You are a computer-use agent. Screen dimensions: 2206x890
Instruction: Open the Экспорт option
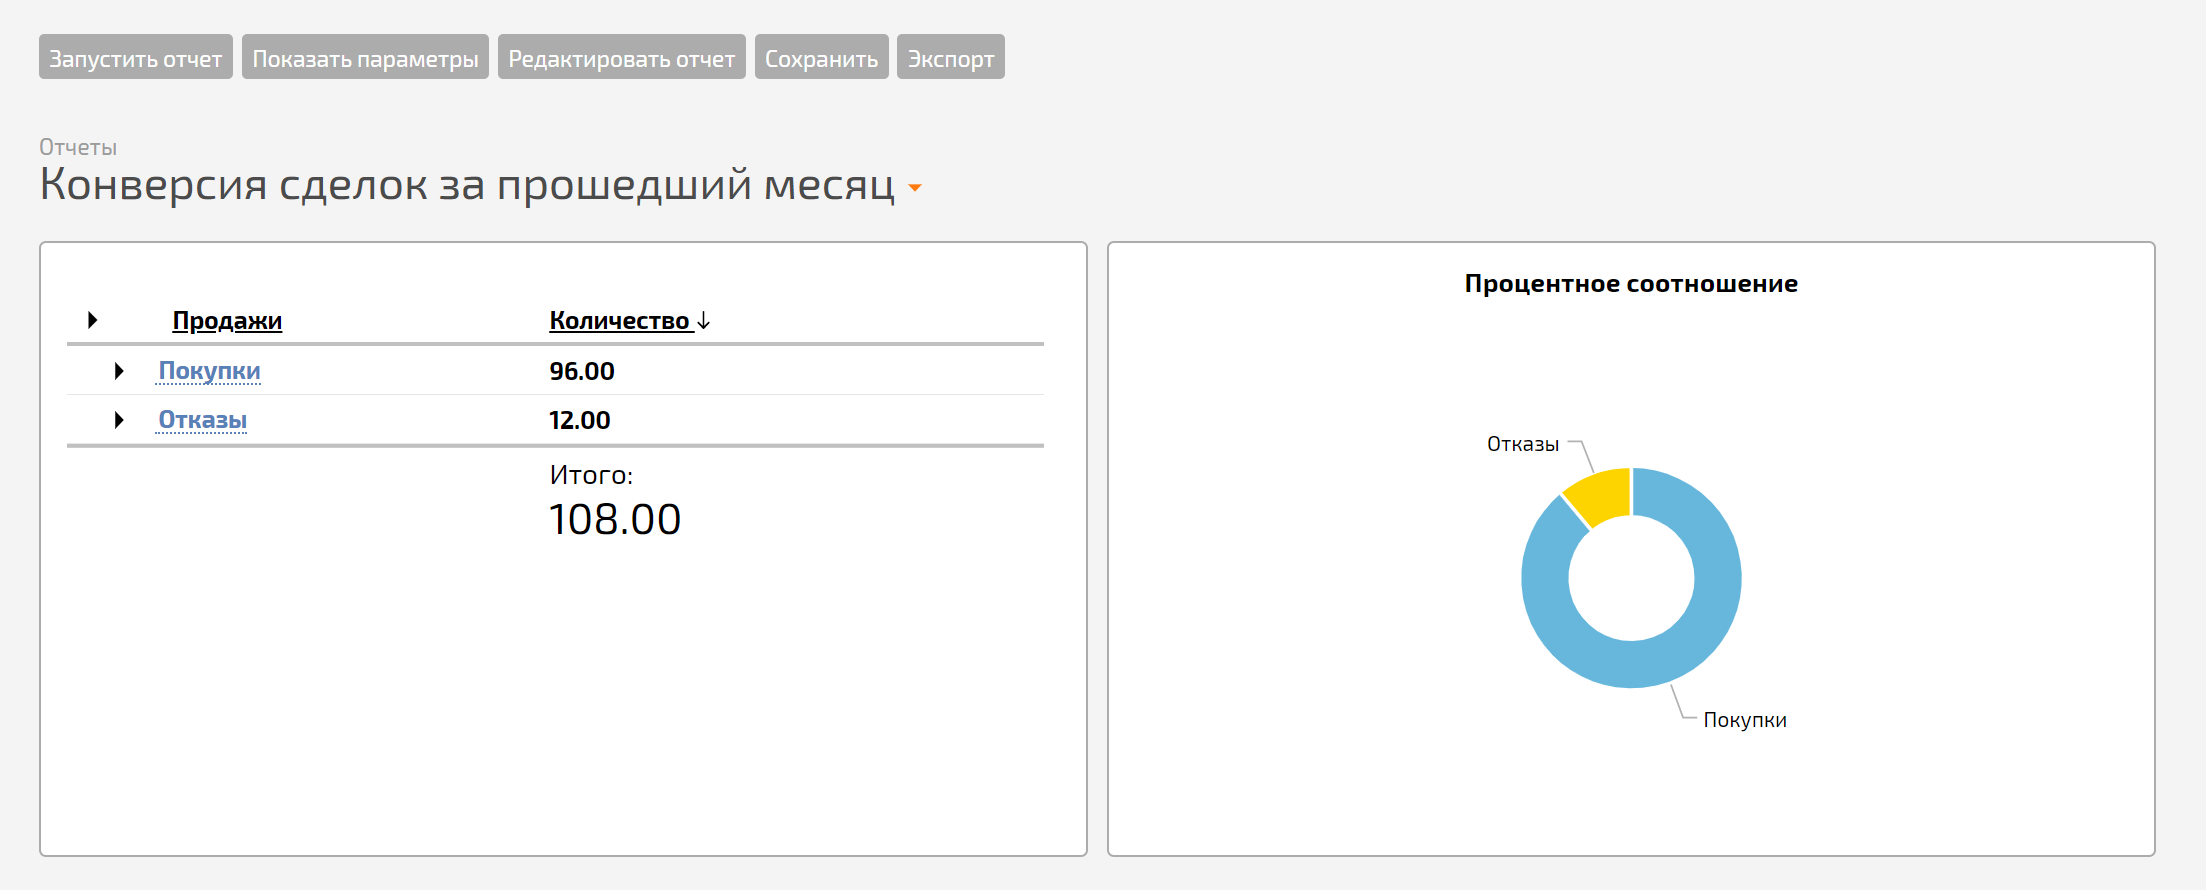(x=951, y=57)
